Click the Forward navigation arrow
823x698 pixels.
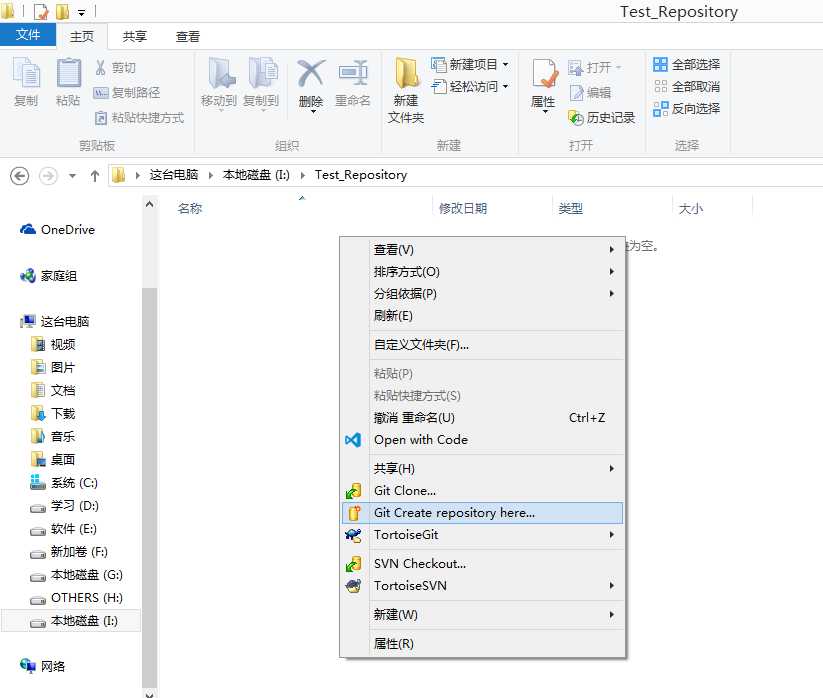(x=48, y=175)
